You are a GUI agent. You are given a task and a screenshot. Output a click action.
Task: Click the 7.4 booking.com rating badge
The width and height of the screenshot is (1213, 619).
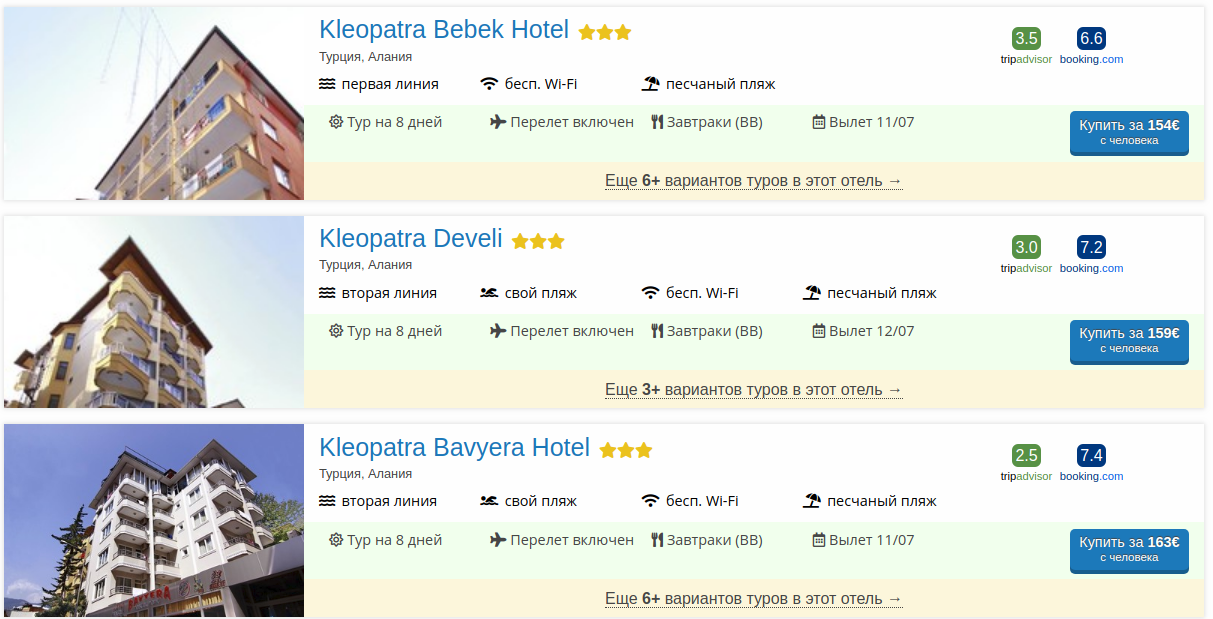click(x=1091, y=456)
